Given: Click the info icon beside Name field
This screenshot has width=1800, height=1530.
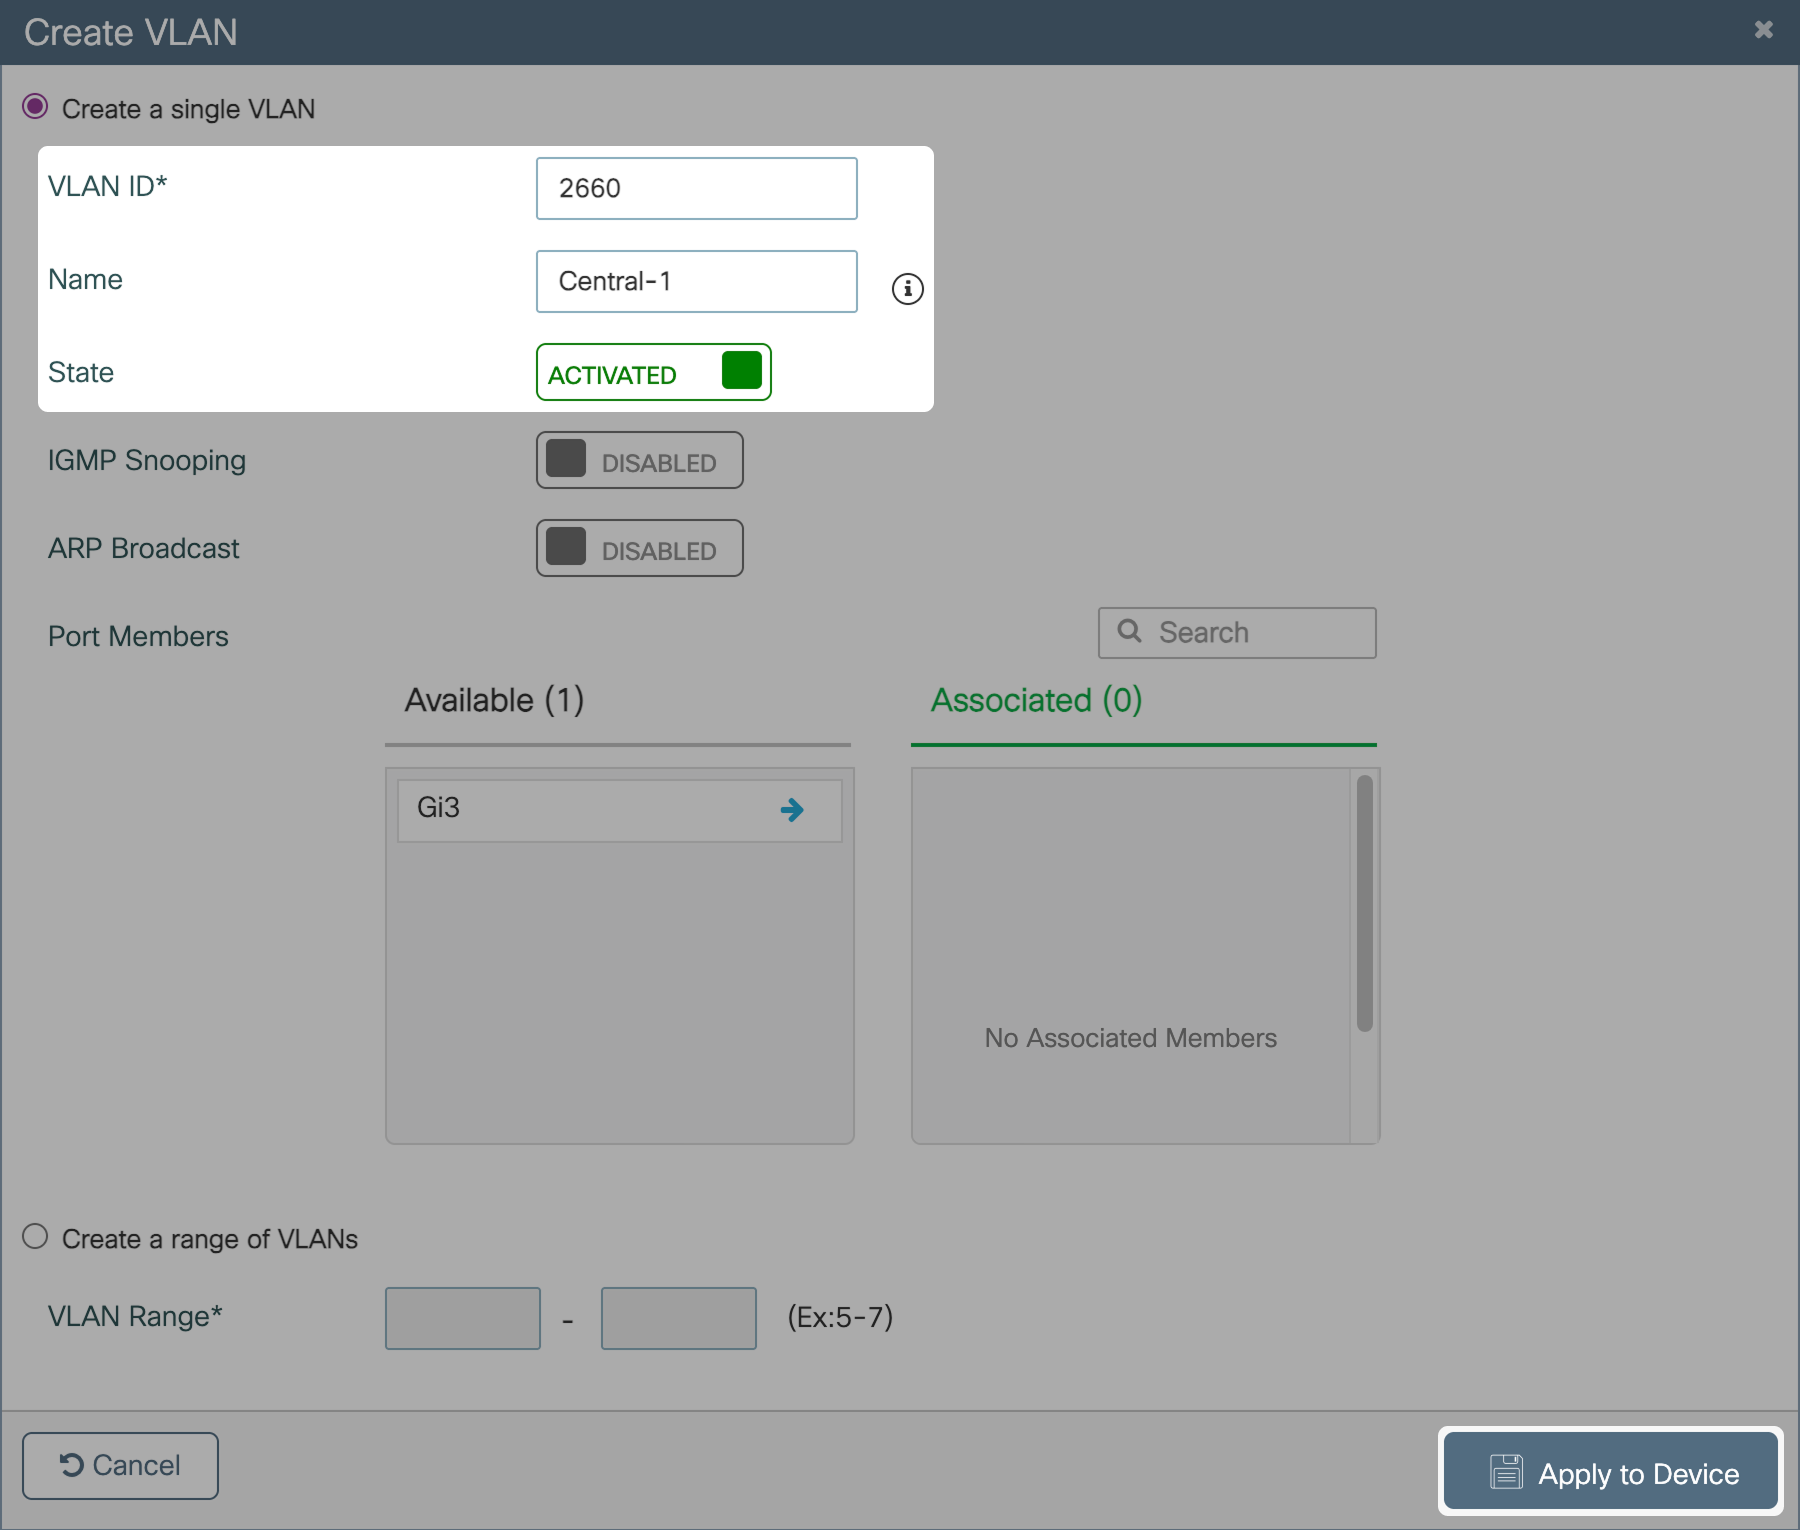Looking at the screenshot, I should pyautogui.click(x=907, y=289).
